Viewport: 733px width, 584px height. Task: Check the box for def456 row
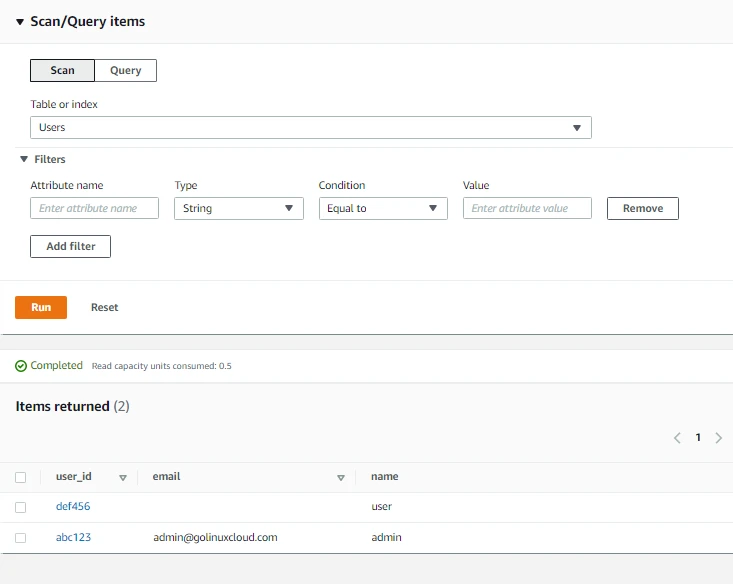click(21, 507)
